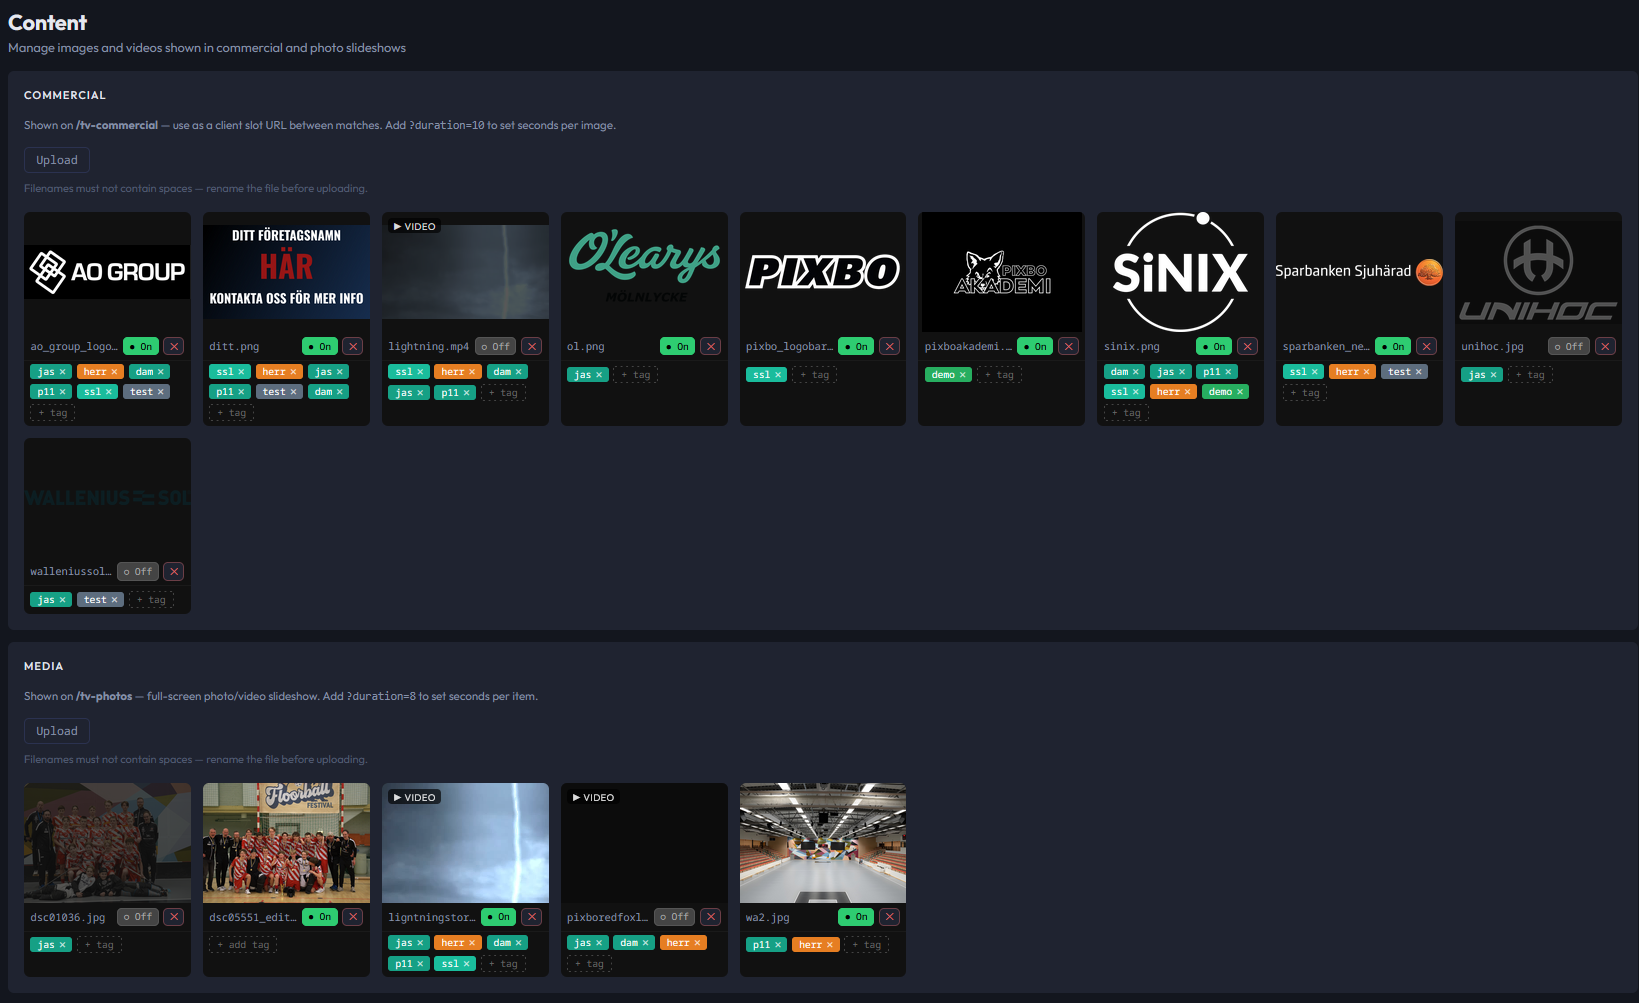The image size is (1639, 1003).
Task: Remove wa2.jpg using its X icon
Action: point(890,916)
